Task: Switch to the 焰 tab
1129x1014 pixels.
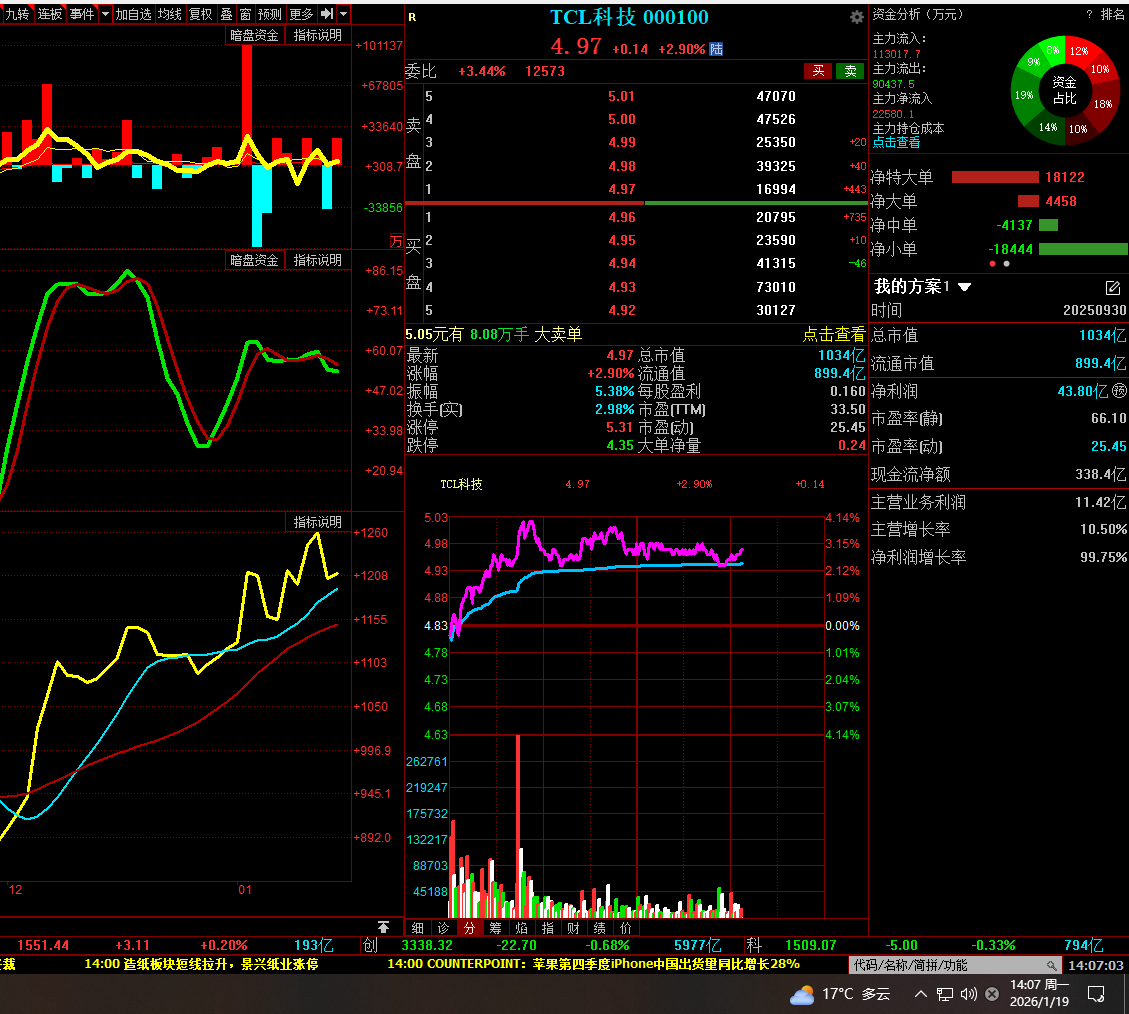Action: click(521, 928)
